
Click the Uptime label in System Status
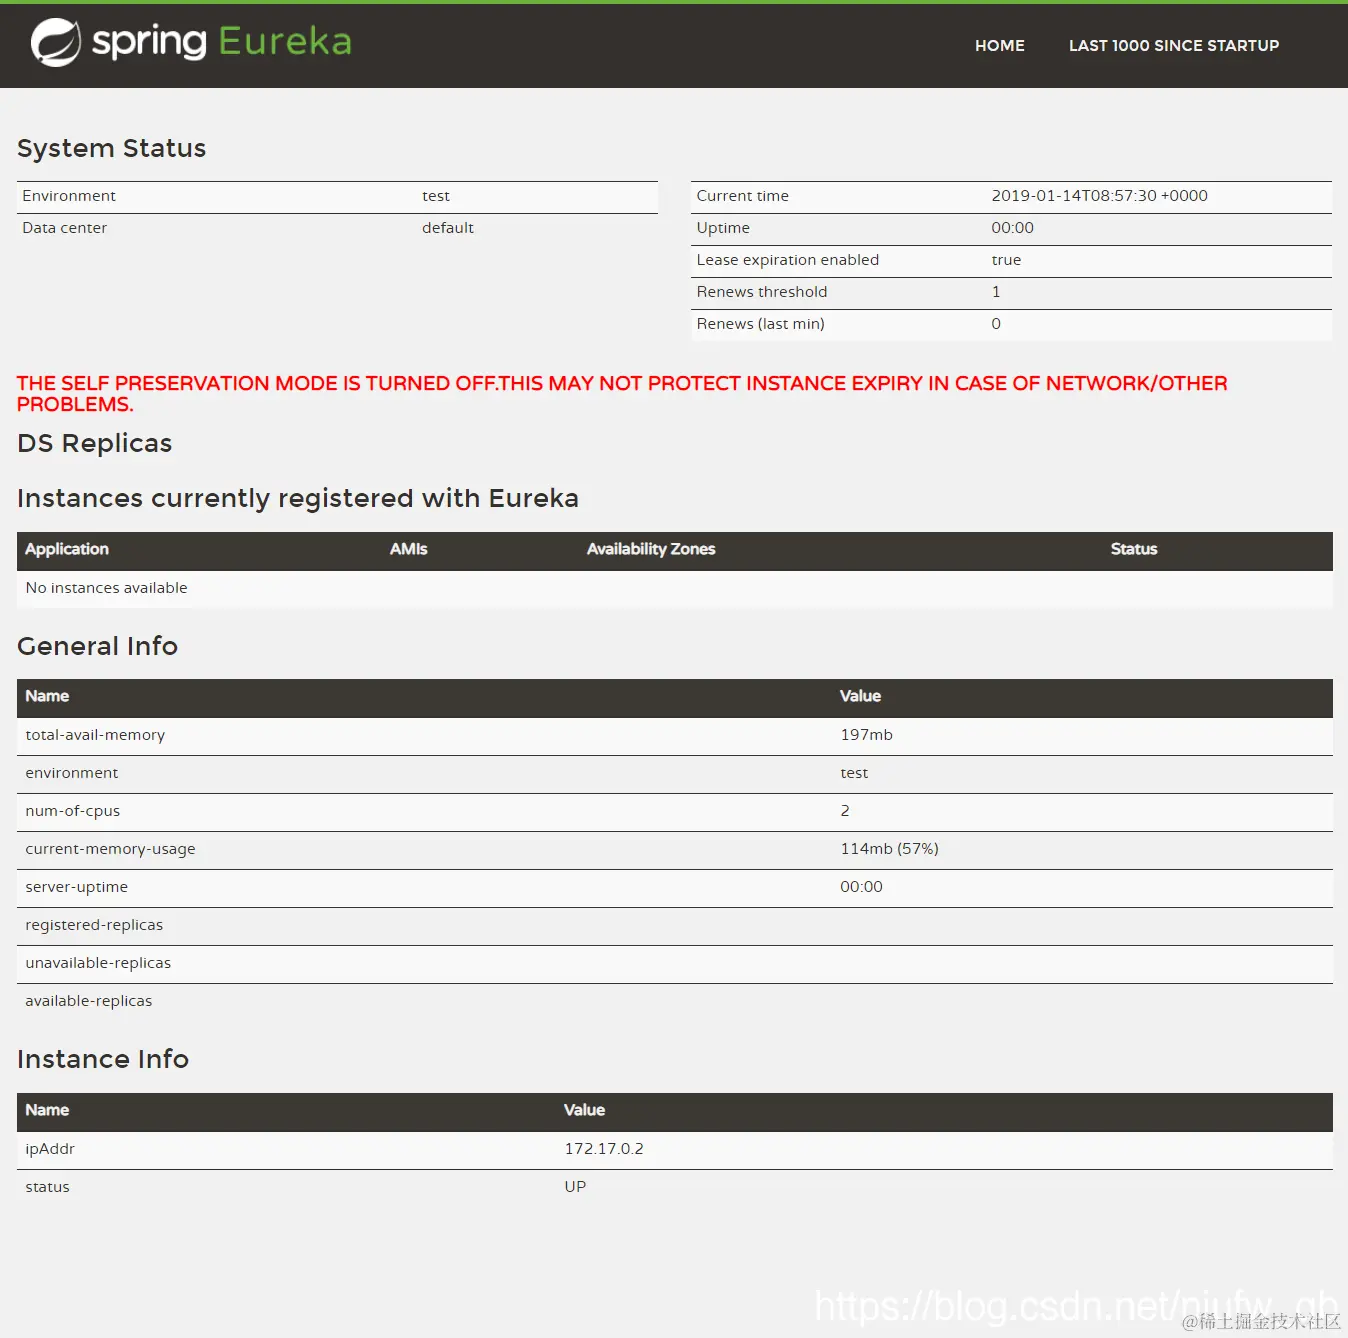click(x=723, y=228)
